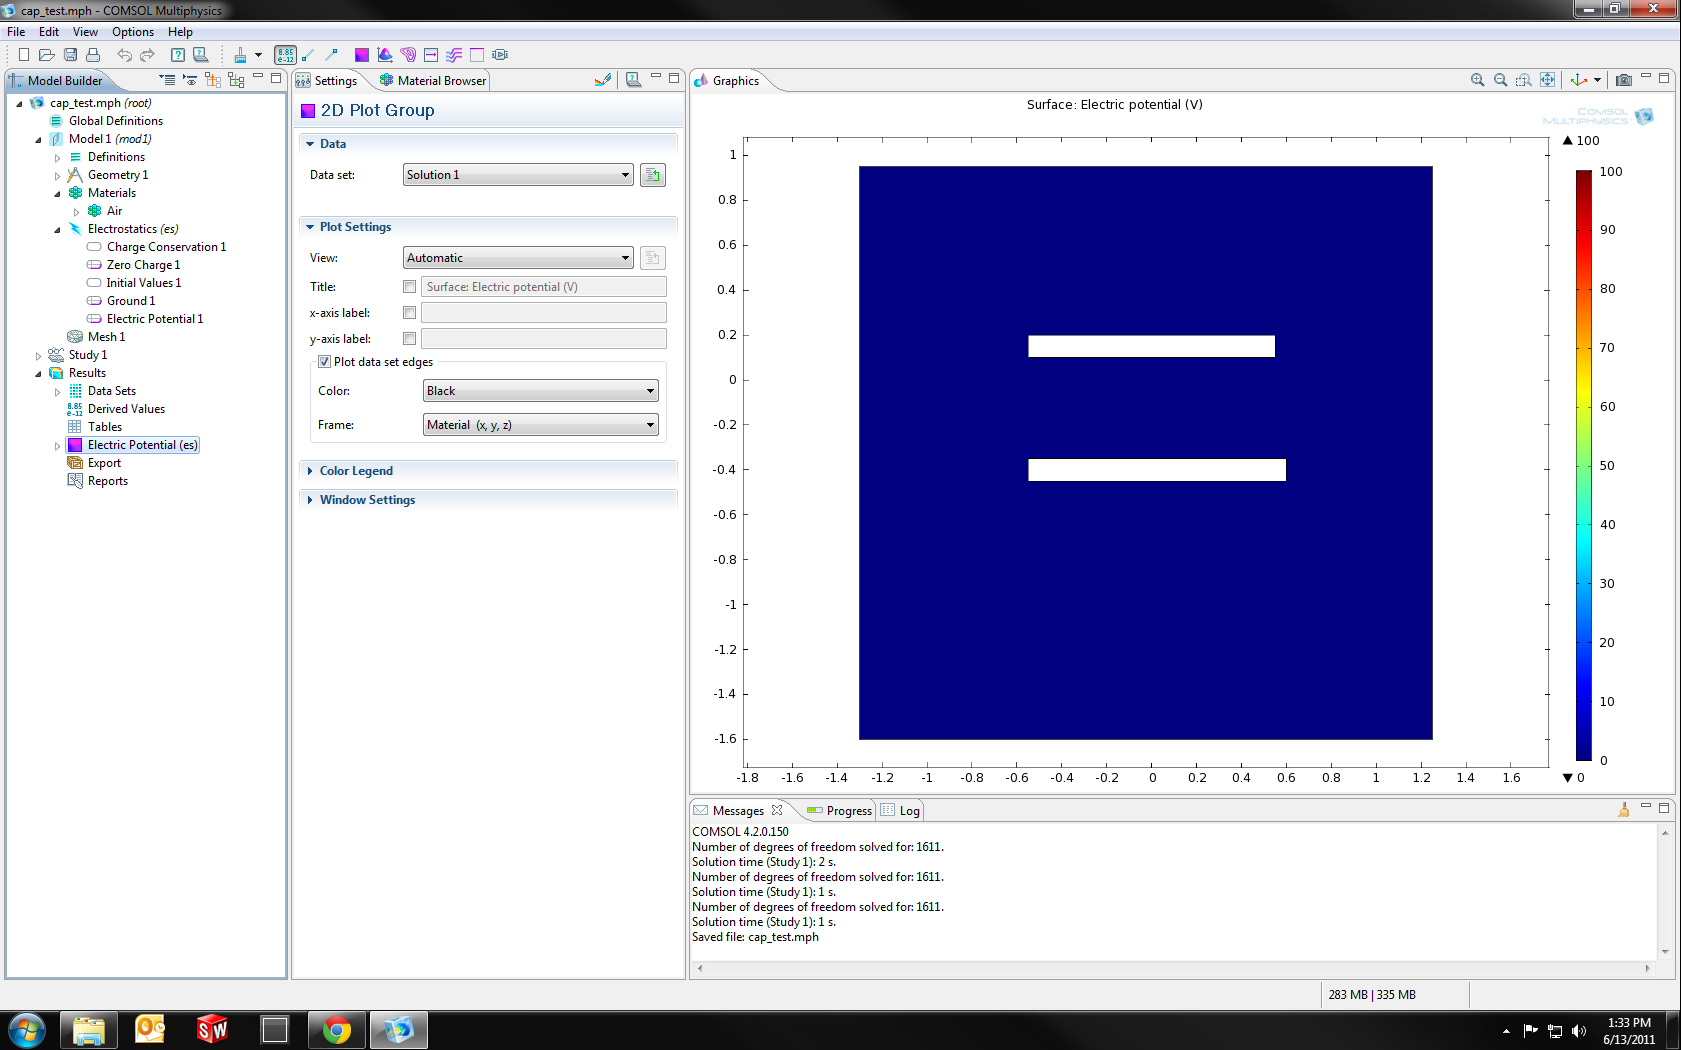The image size is (1681, 1050).
Task: Enable the Title checkbox
Action: [409, 287]
